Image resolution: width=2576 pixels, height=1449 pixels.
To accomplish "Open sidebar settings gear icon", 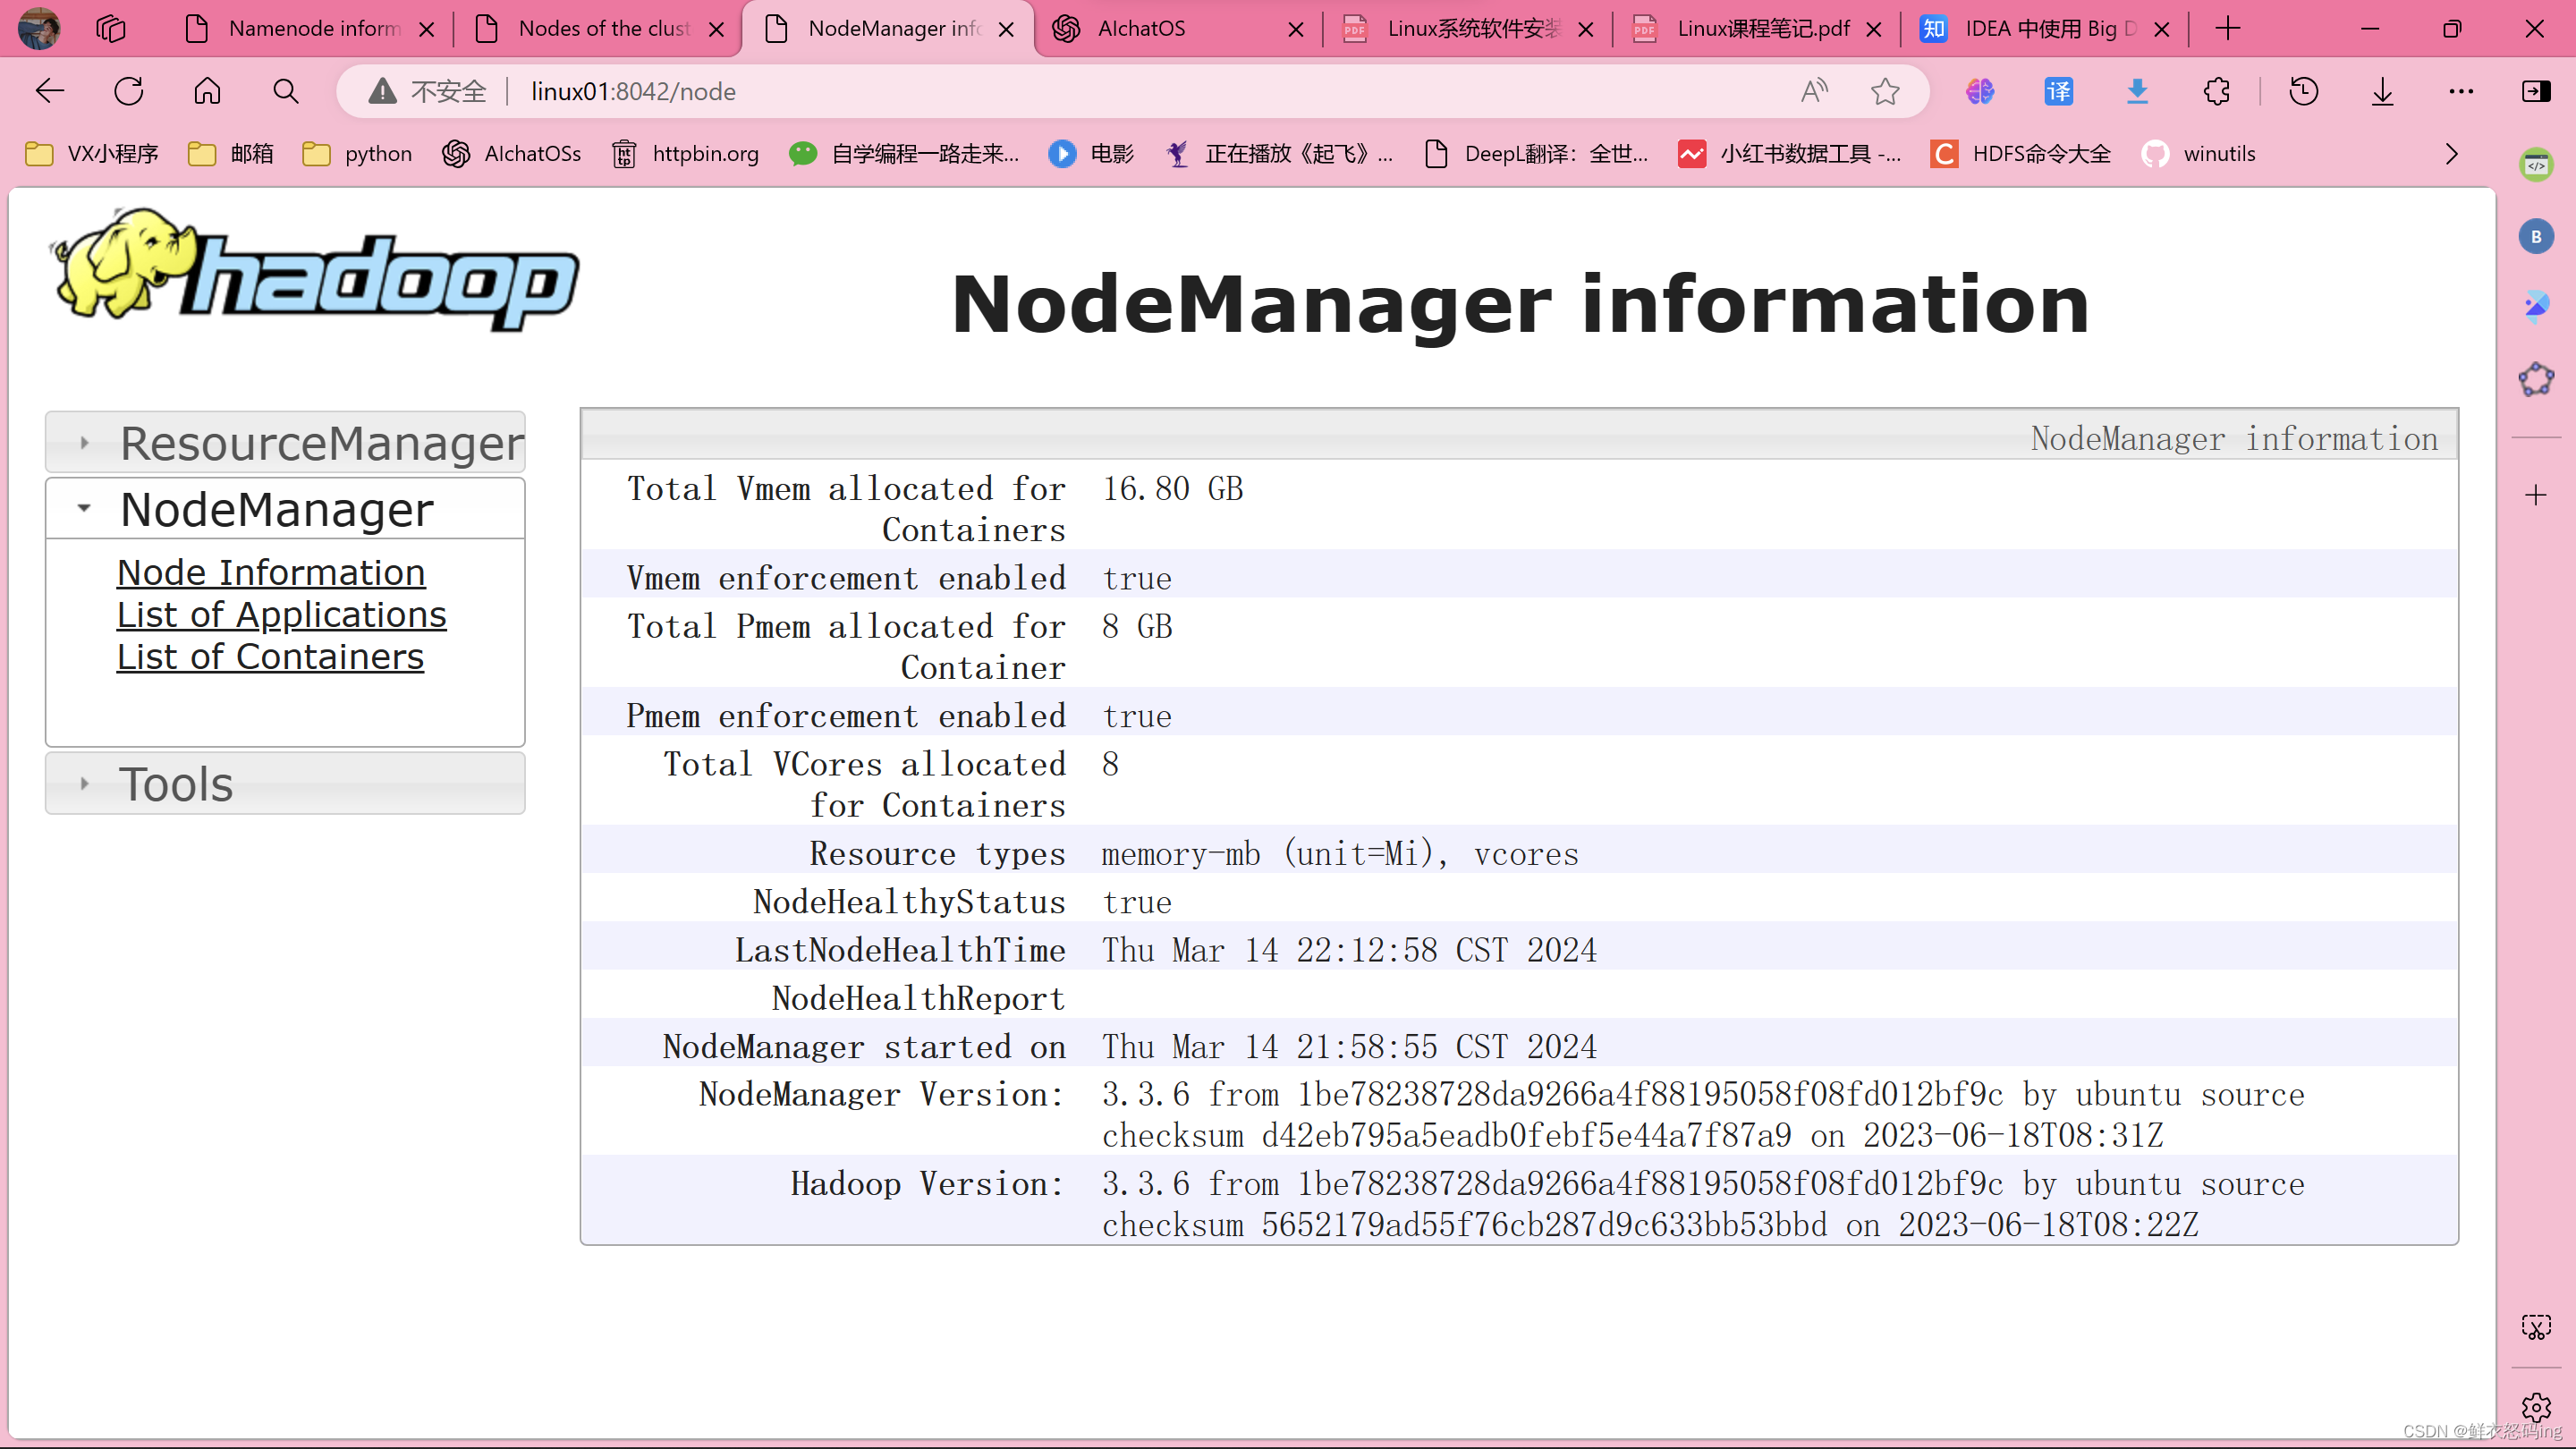I will coord(2535,1407).
